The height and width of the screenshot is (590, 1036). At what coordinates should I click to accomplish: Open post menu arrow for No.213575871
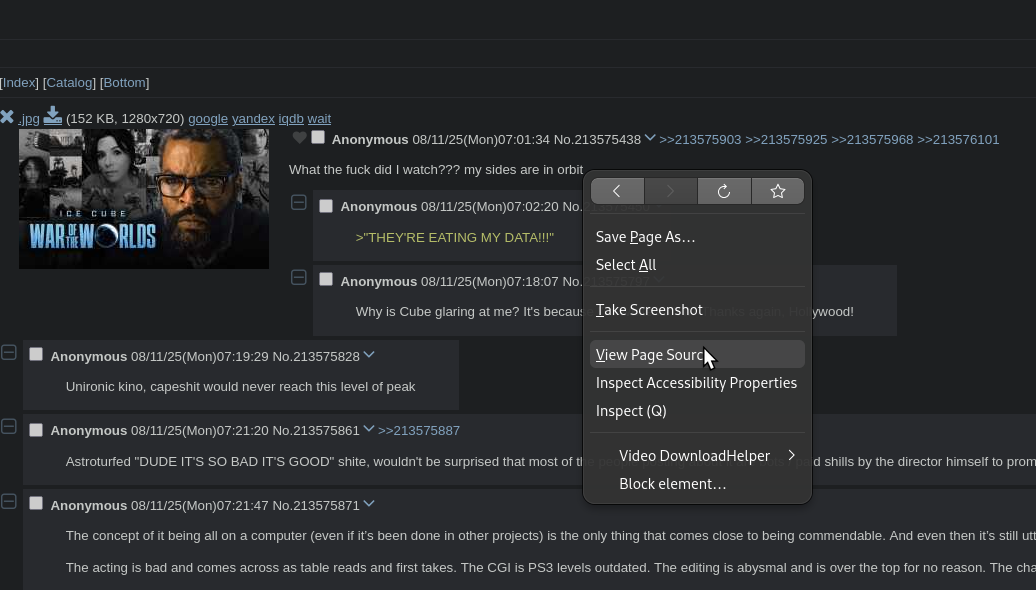click(369, 504)
